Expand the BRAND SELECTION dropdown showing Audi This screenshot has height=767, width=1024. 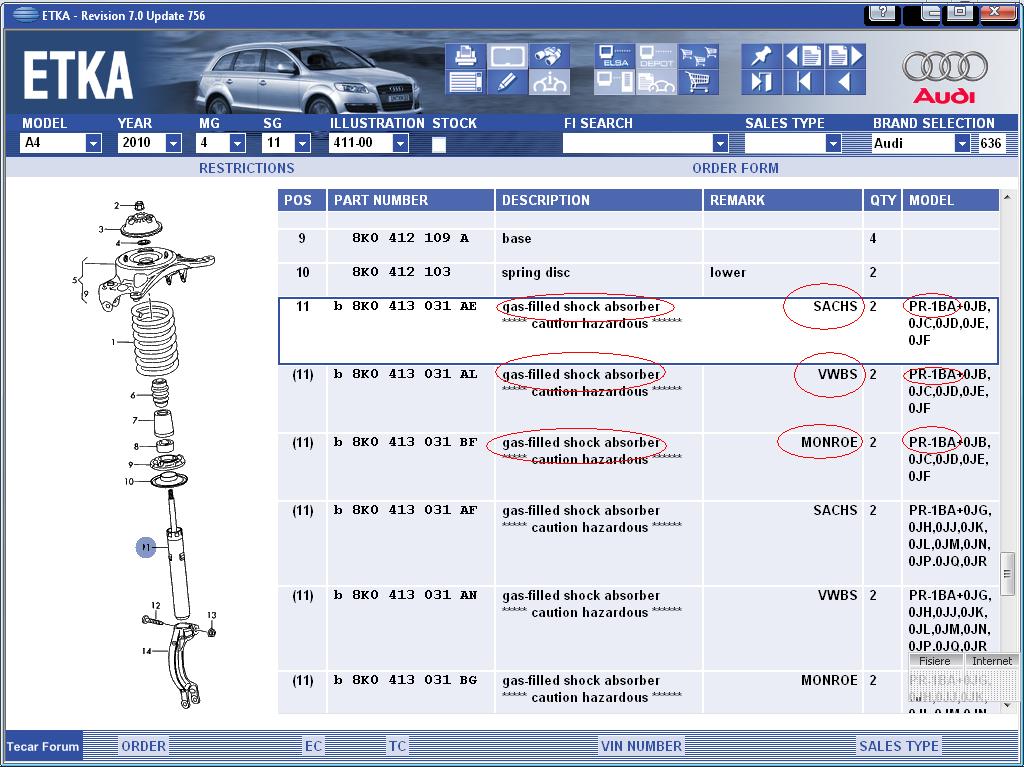[962, 143]
